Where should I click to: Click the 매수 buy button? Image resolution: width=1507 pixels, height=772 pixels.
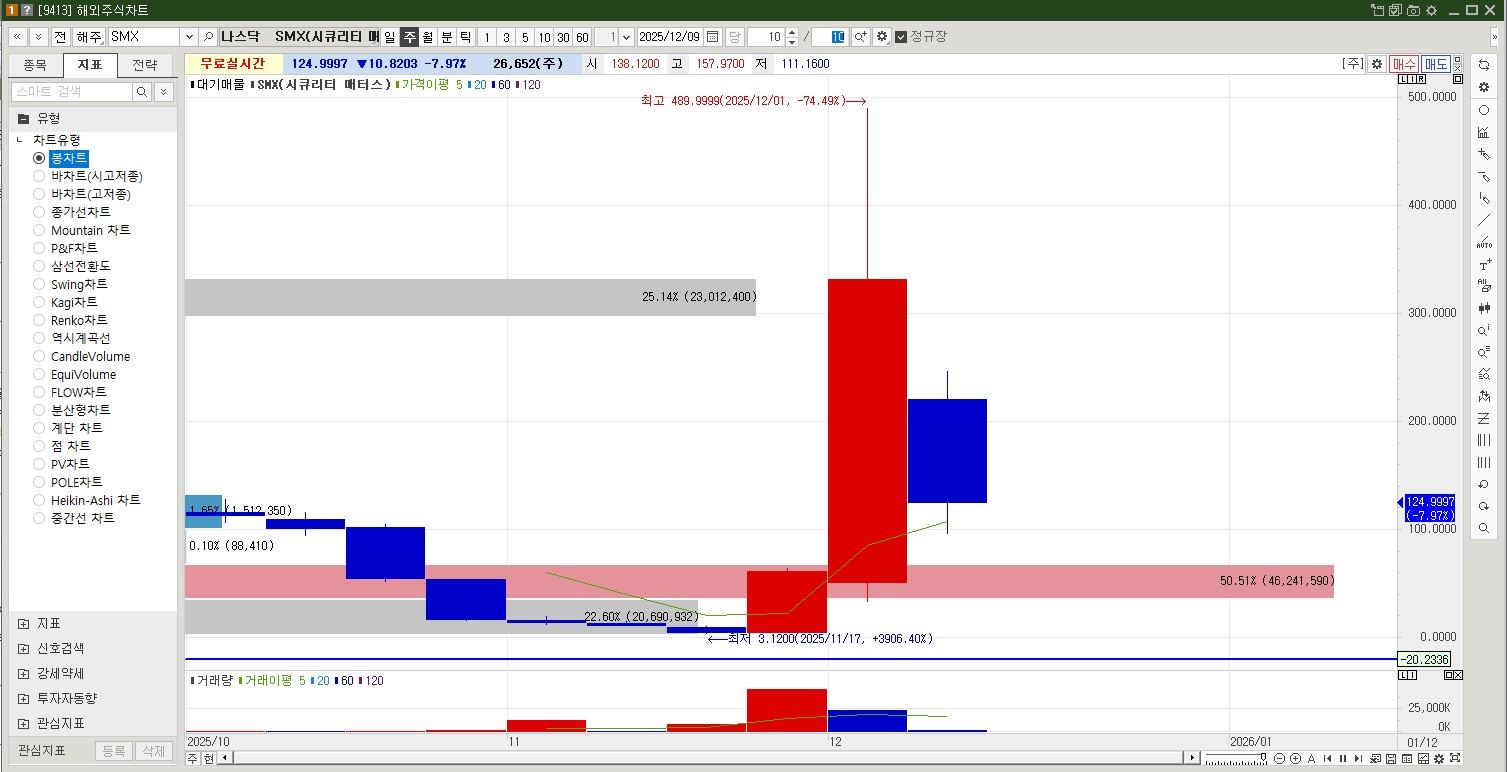[x=1404, y=64]
